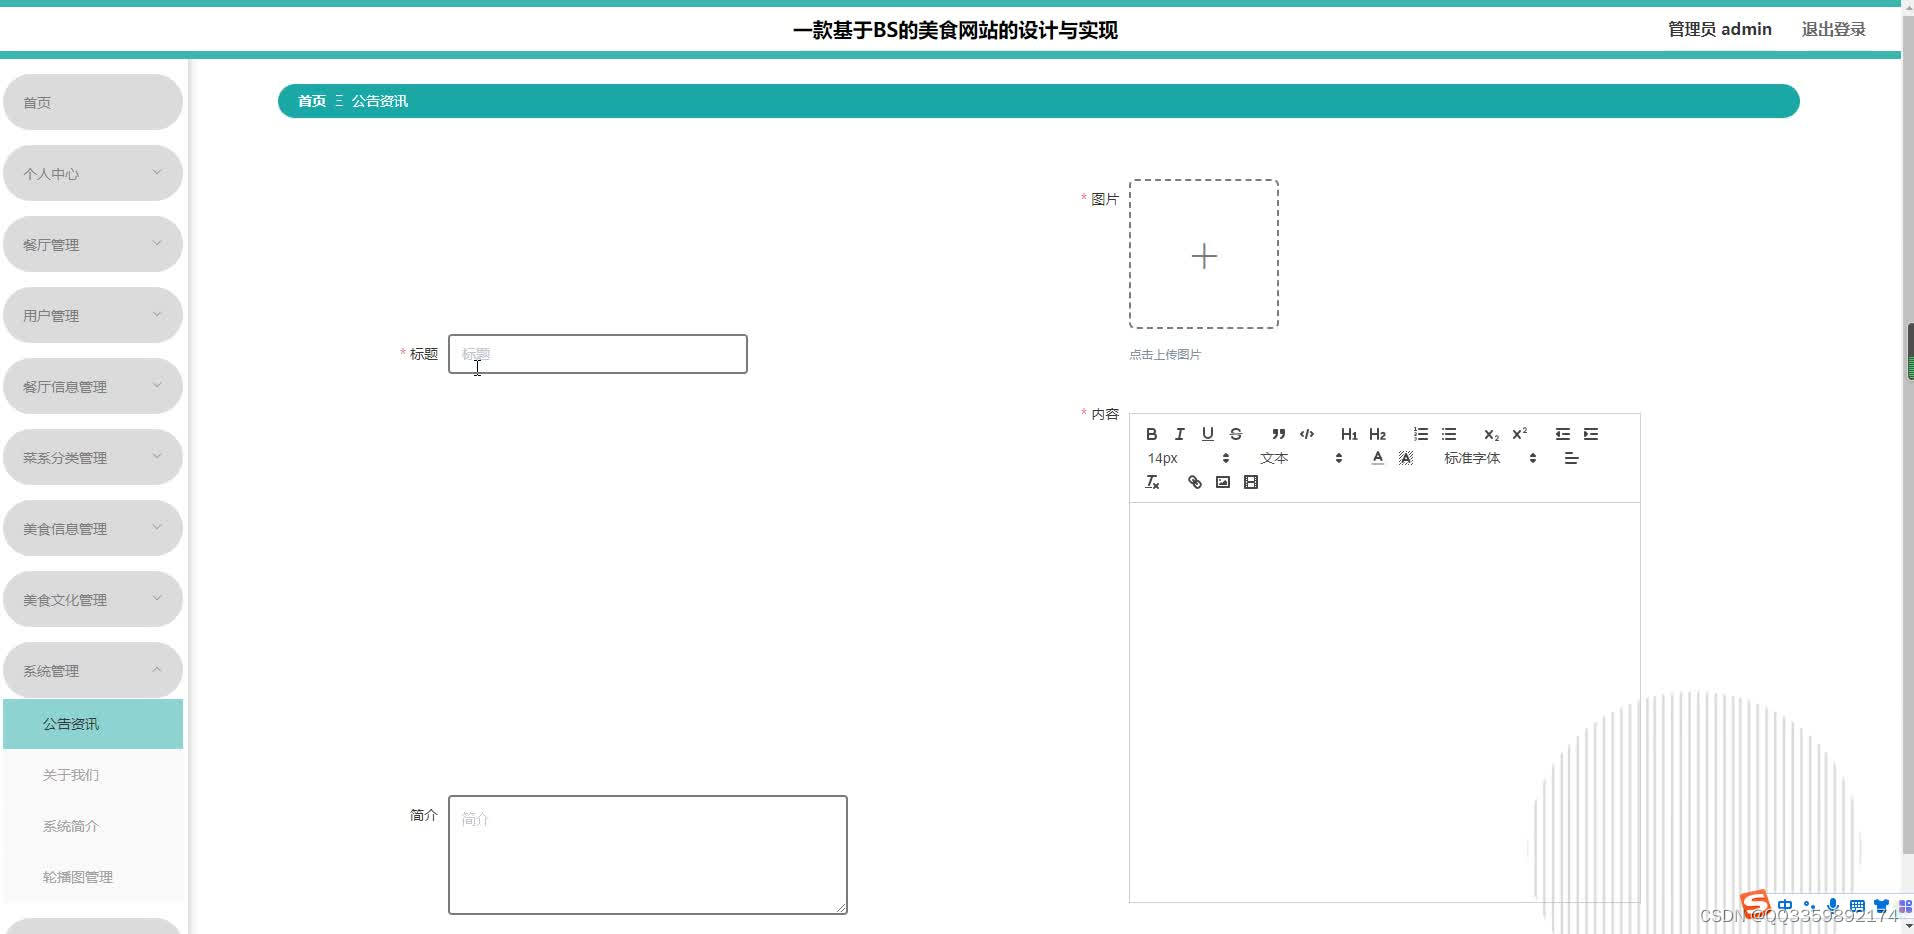Expand the 美食文化管理 sidebar menu
The width and height of the screenshot is (1914, 934).
tap(93, 599)
